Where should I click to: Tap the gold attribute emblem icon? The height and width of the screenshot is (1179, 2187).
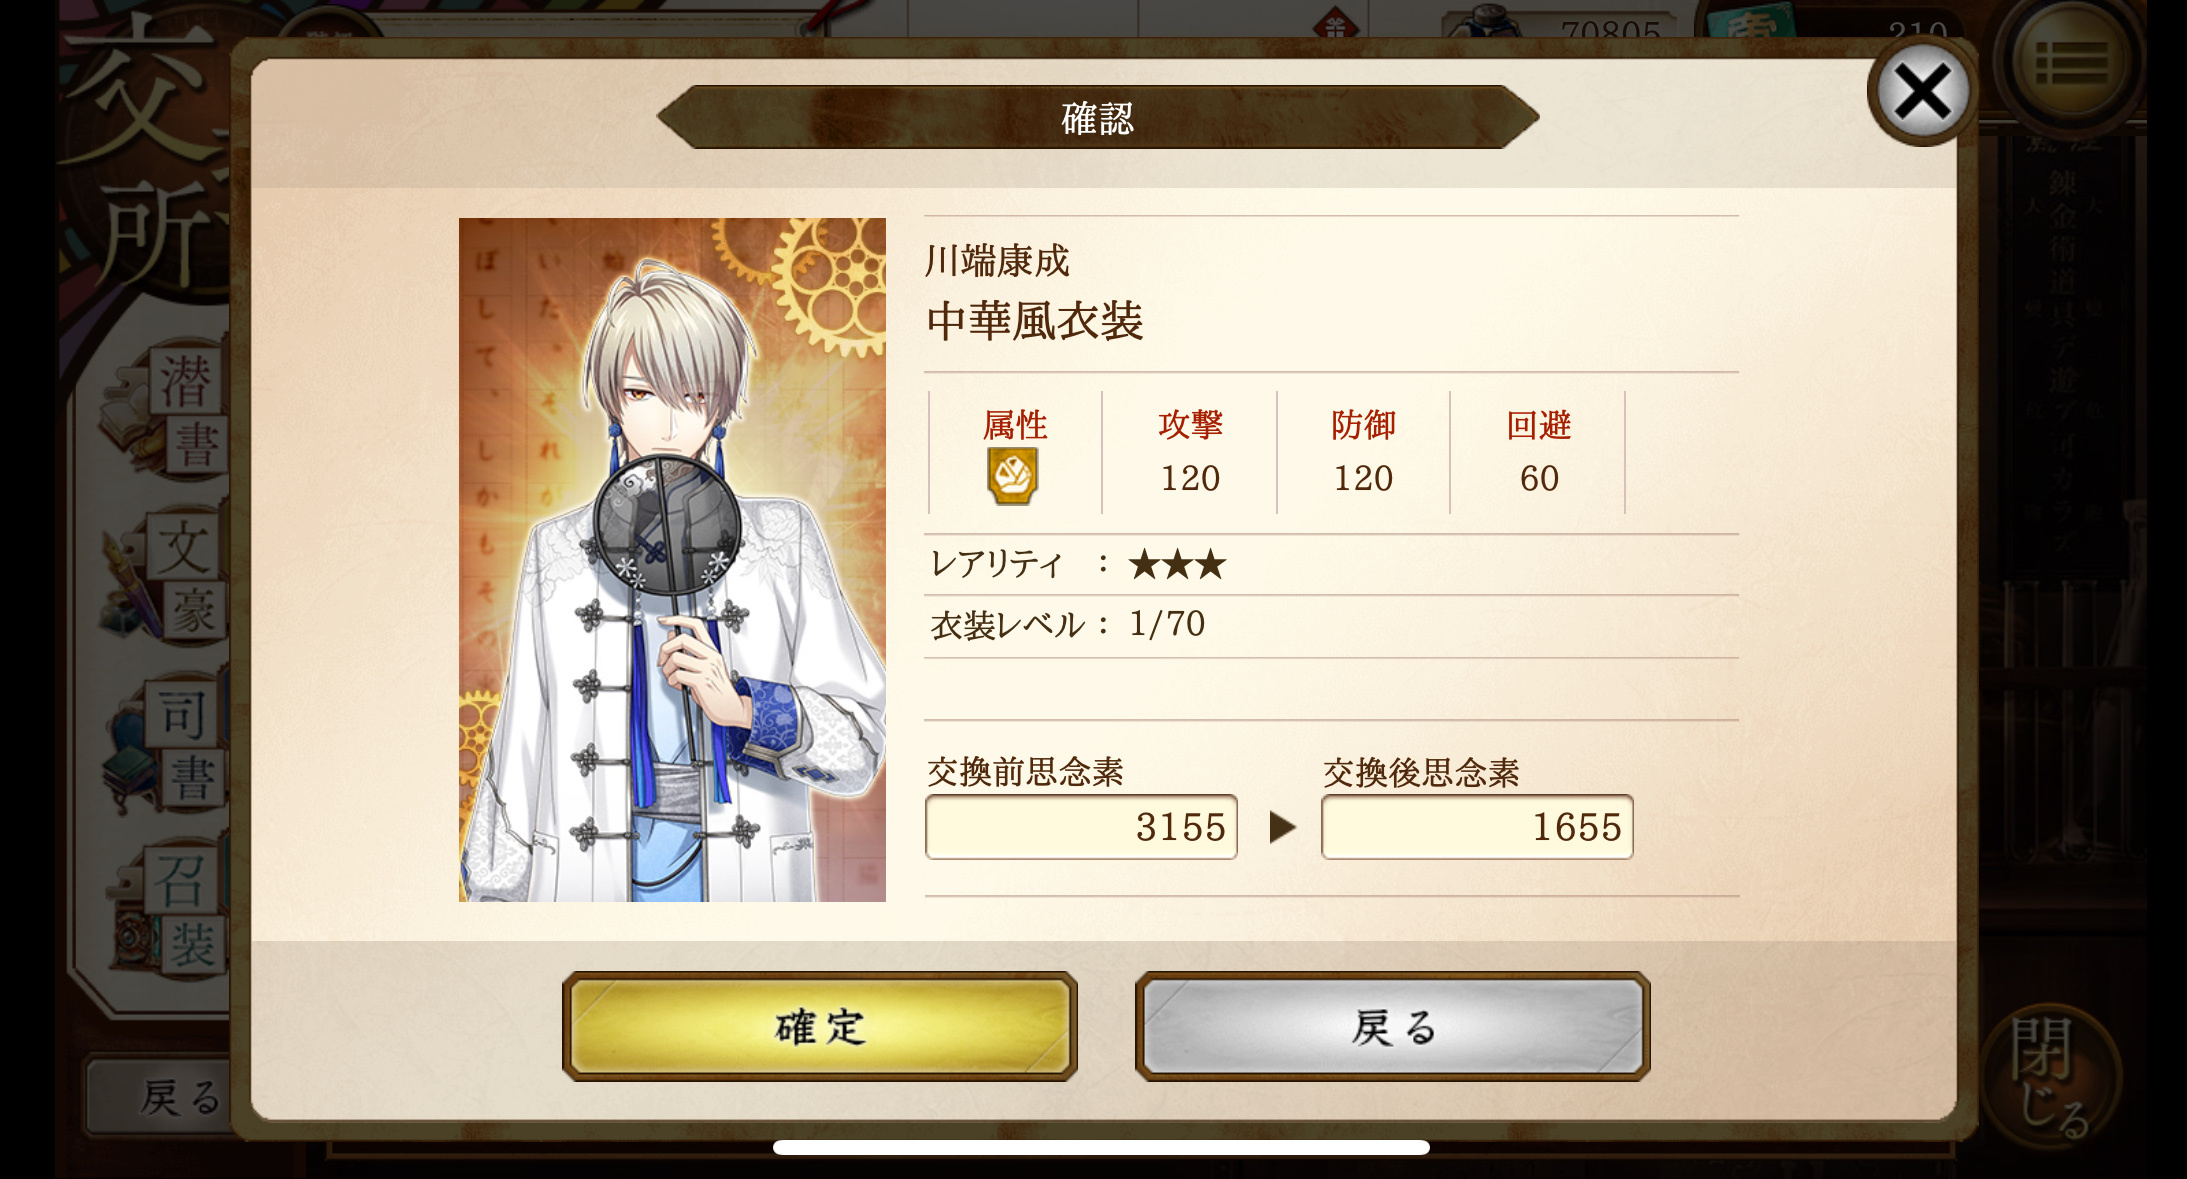[1012, 475]
